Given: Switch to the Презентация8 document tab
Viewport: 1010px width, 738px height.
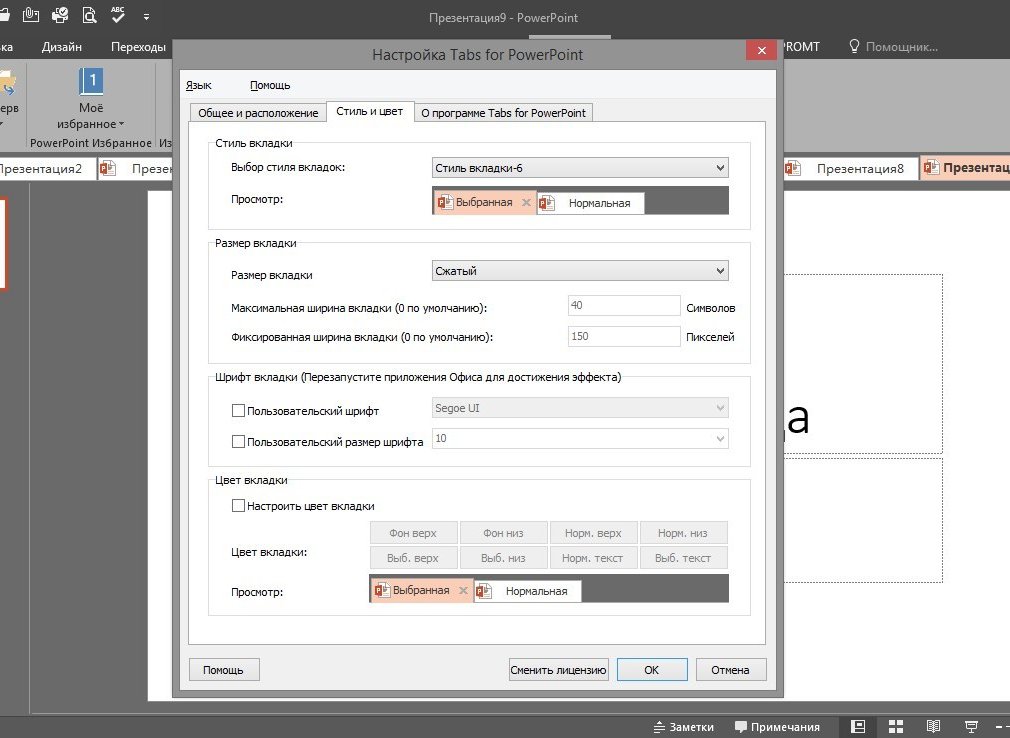Looking at the screenshot, I should coord(850,169).
